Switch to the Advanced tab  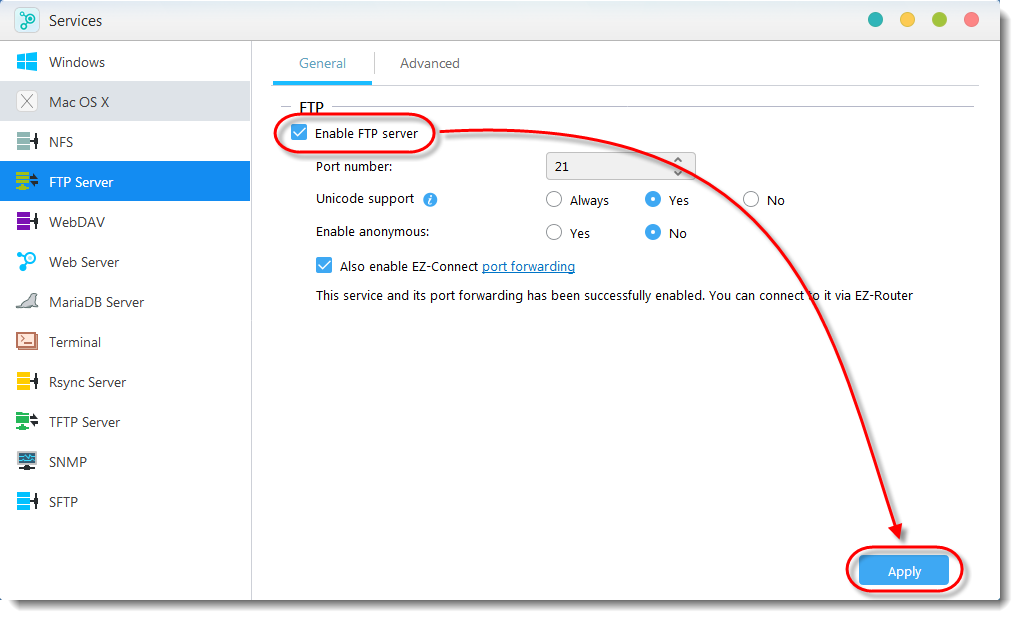coord(429,63)
